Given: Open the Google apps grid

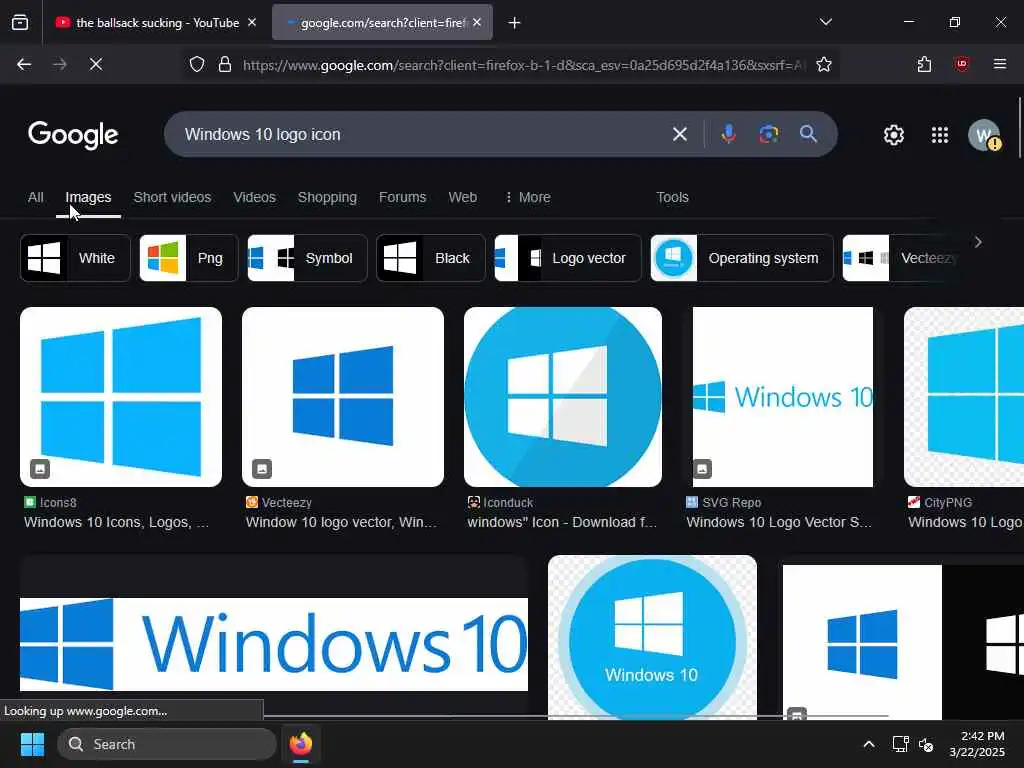Looking at the screenshot, I should [940, 135].
